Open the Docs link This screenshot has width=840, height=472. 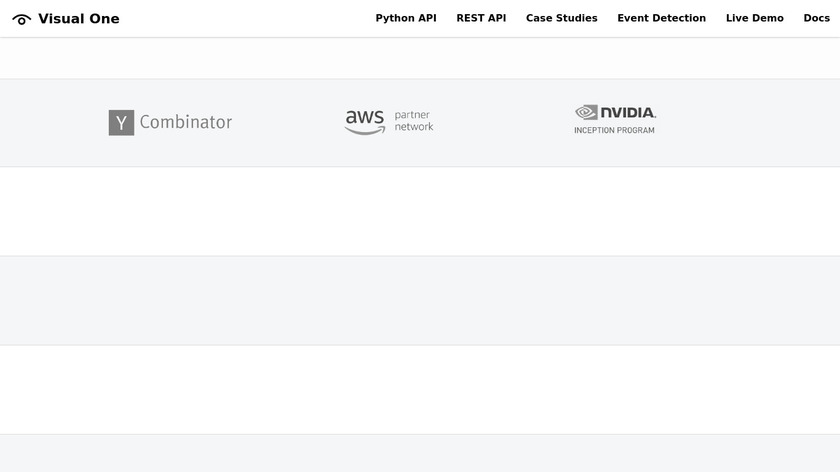click(816, 18)
